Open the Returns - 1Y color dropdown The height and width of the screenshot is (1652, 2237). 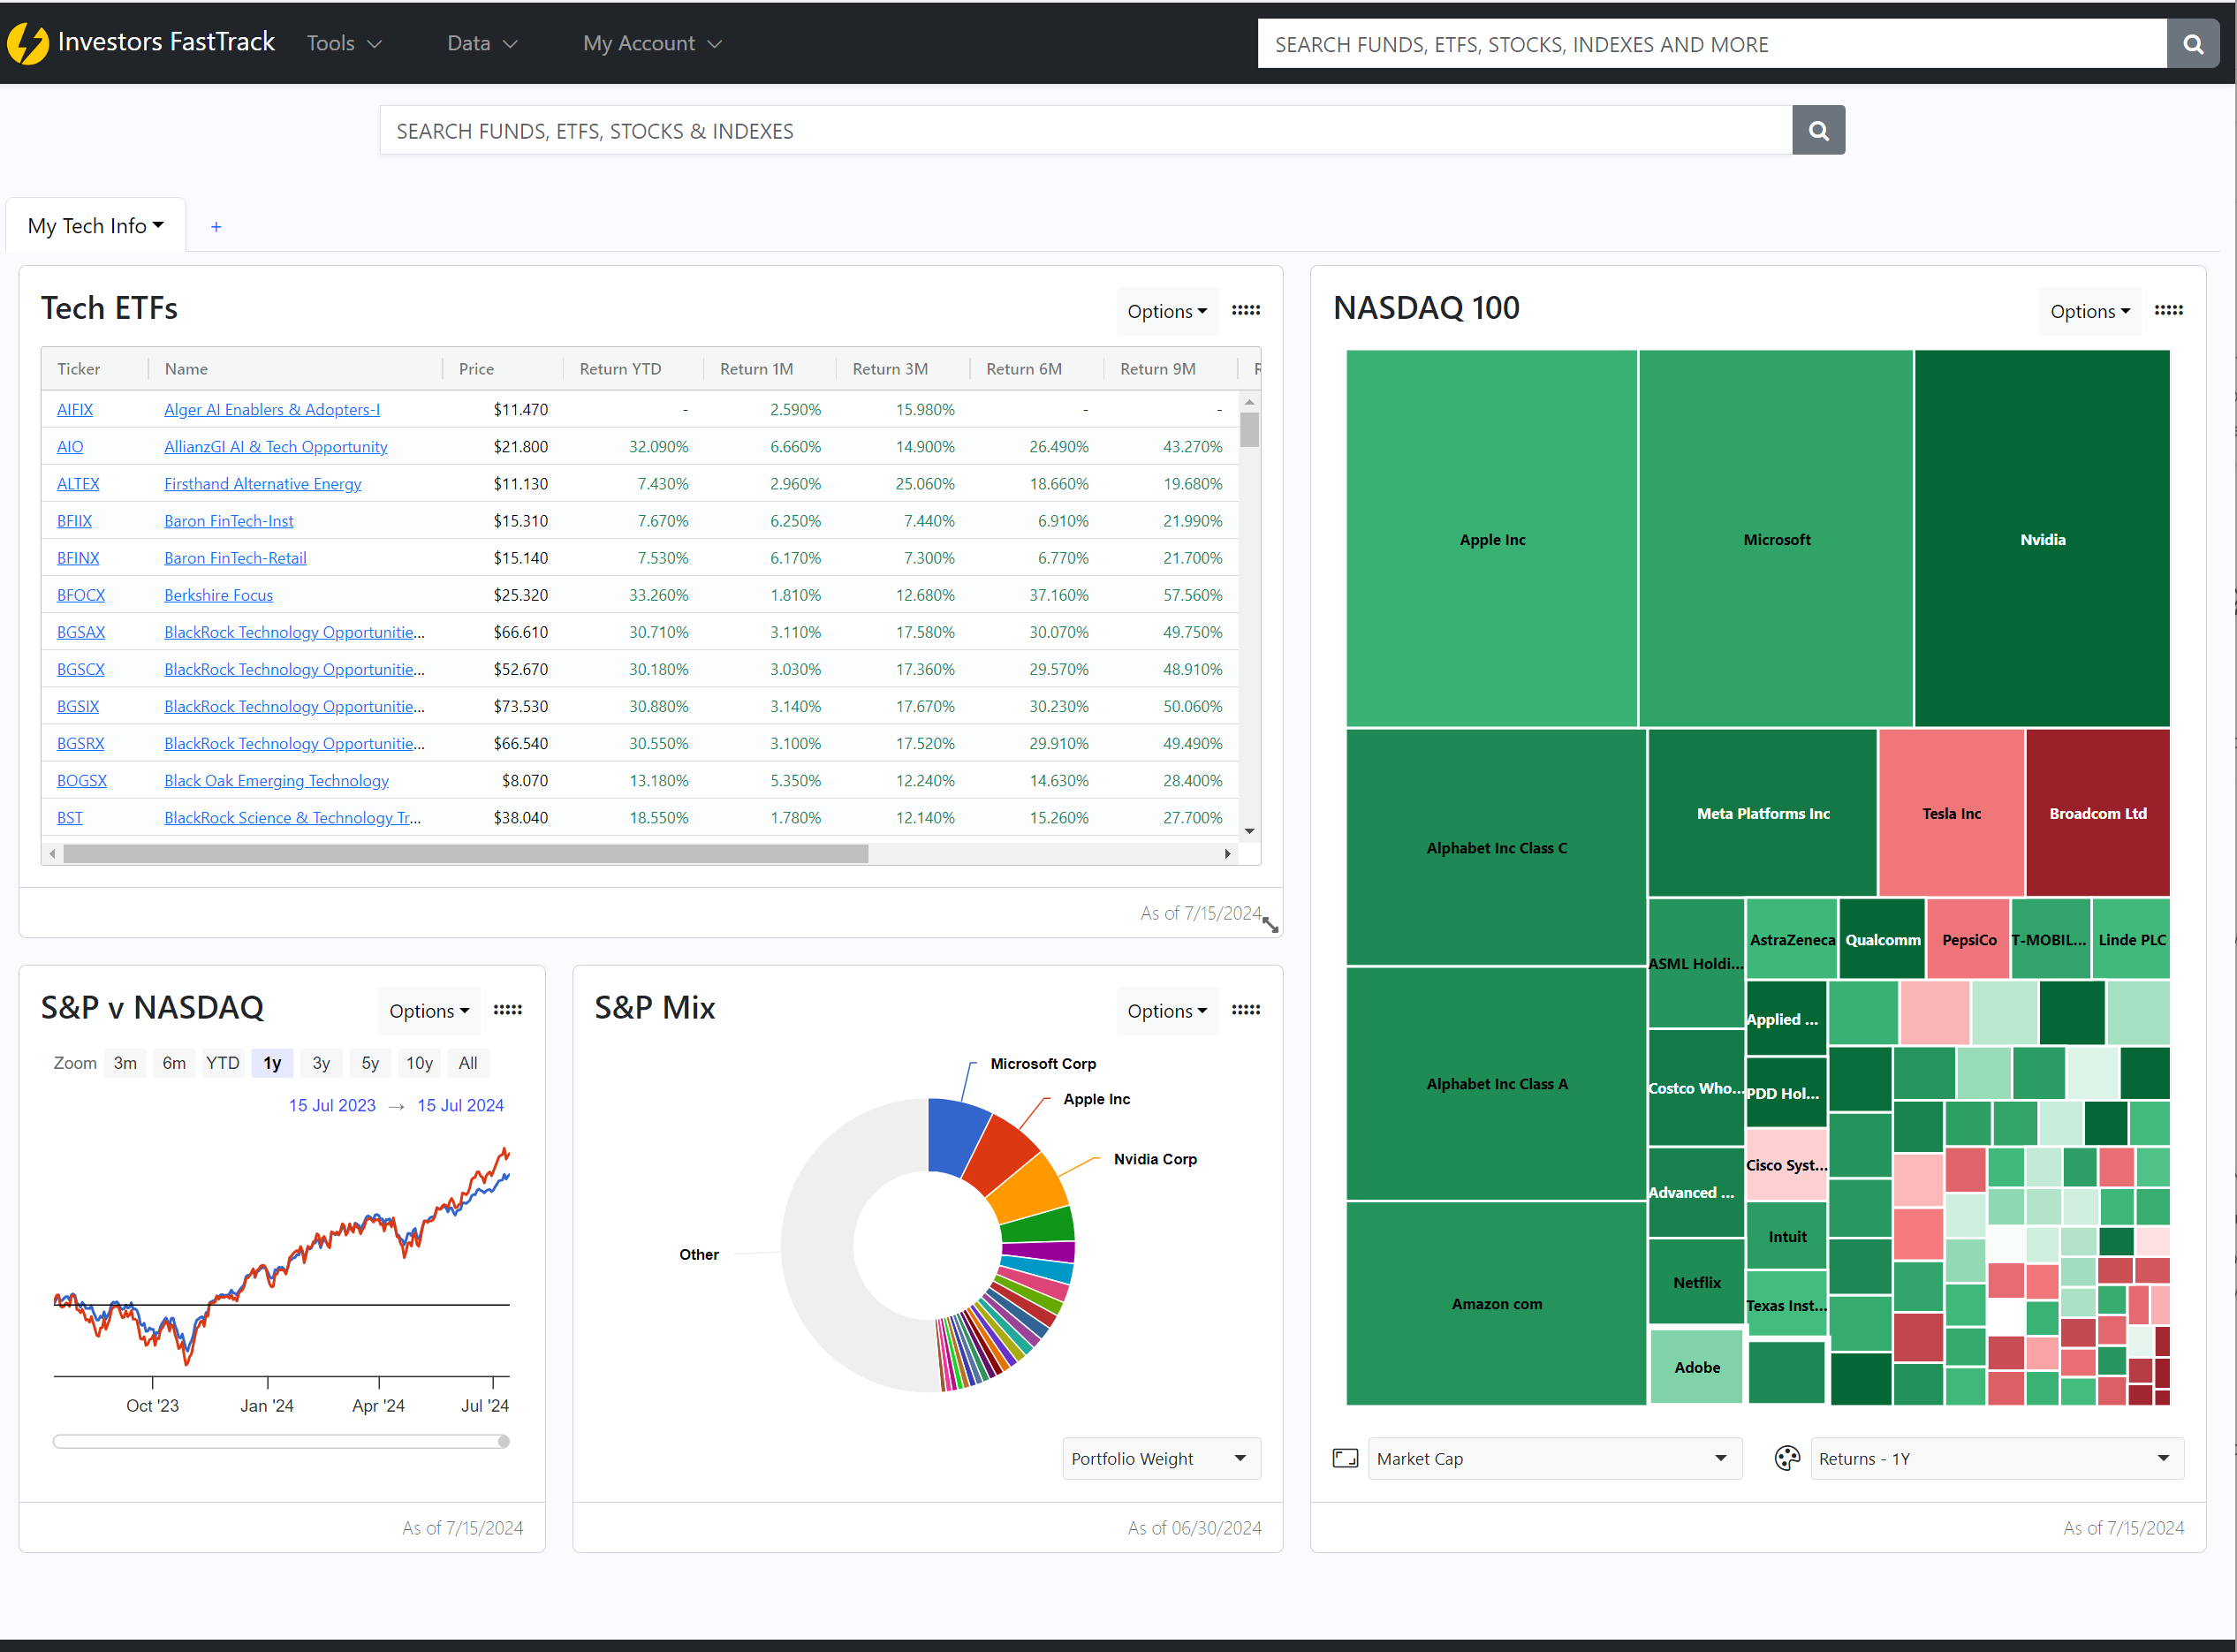click(x=1996, y=1458)
